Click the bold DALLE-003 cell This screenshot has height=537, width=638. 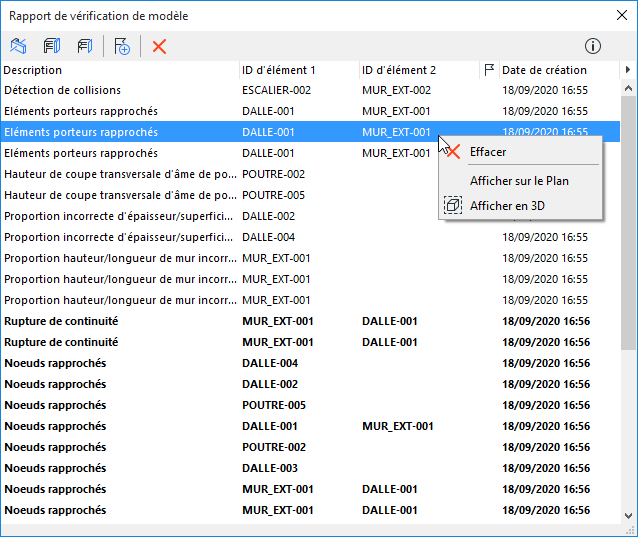pos(270,468)
